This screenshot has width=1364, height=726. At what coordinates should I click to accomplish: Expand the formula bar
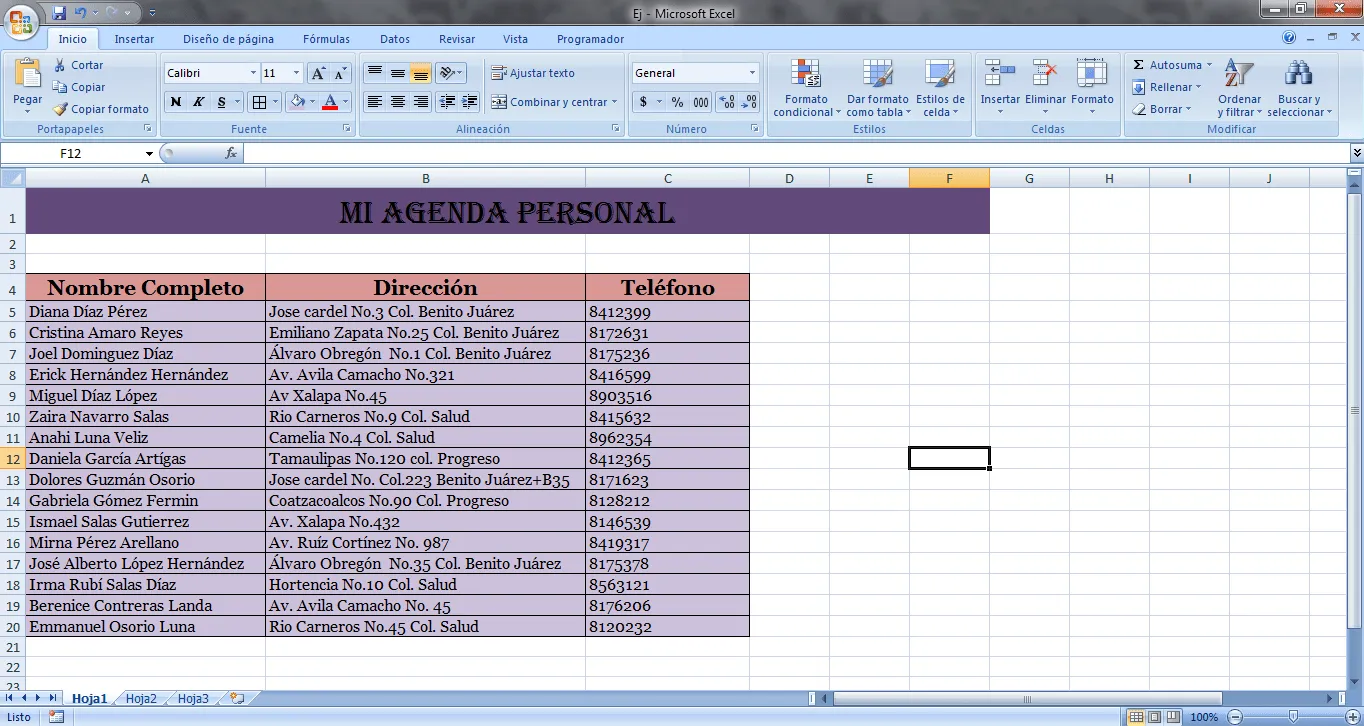pyautogui.click(x=1356, y=153)
